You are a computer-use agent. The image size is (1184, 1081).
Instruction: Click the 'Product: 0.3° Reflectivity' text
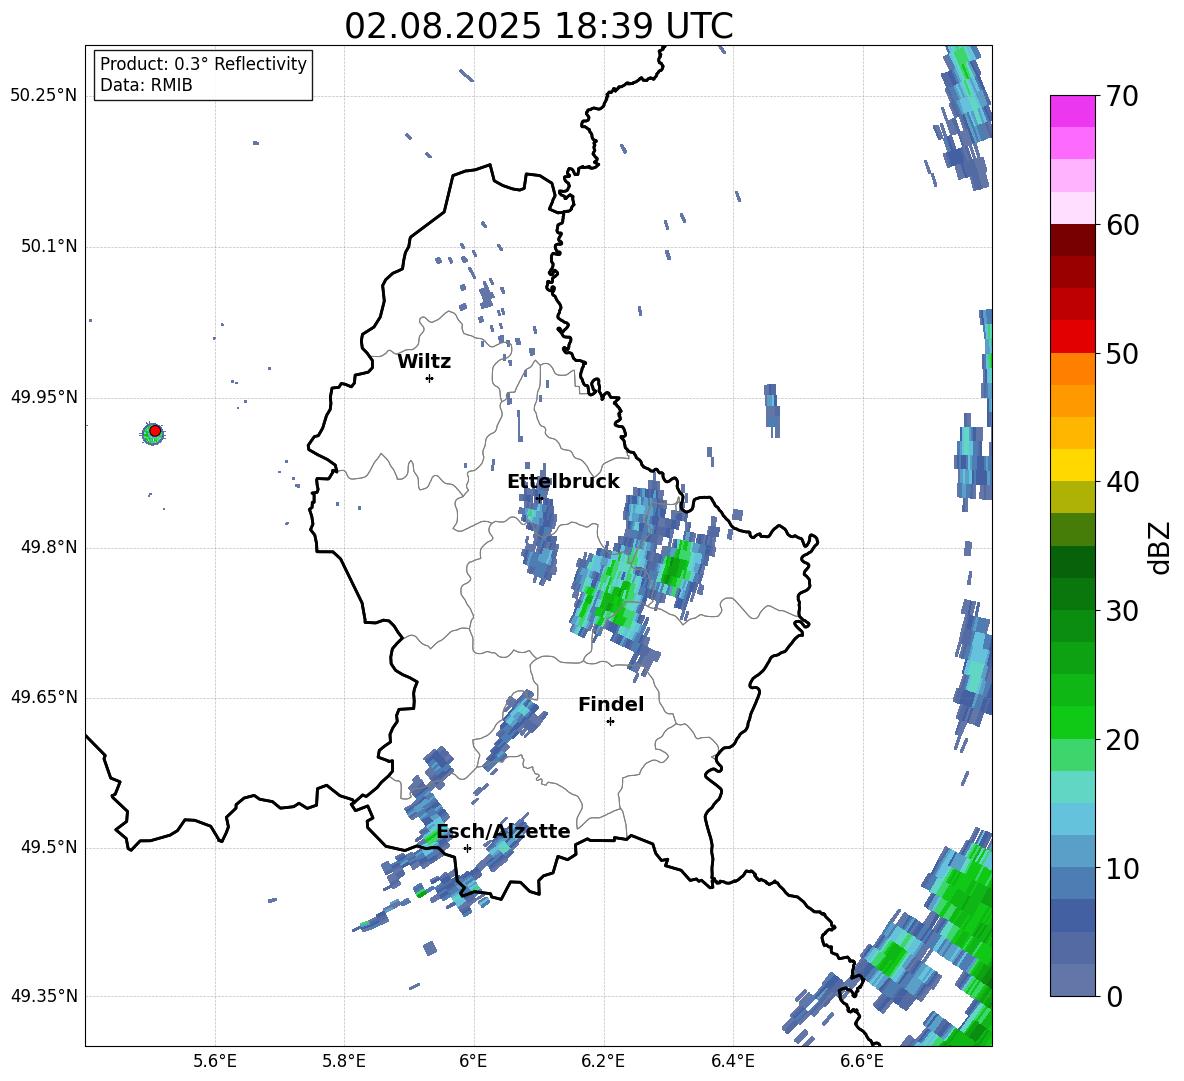(203, 63)
